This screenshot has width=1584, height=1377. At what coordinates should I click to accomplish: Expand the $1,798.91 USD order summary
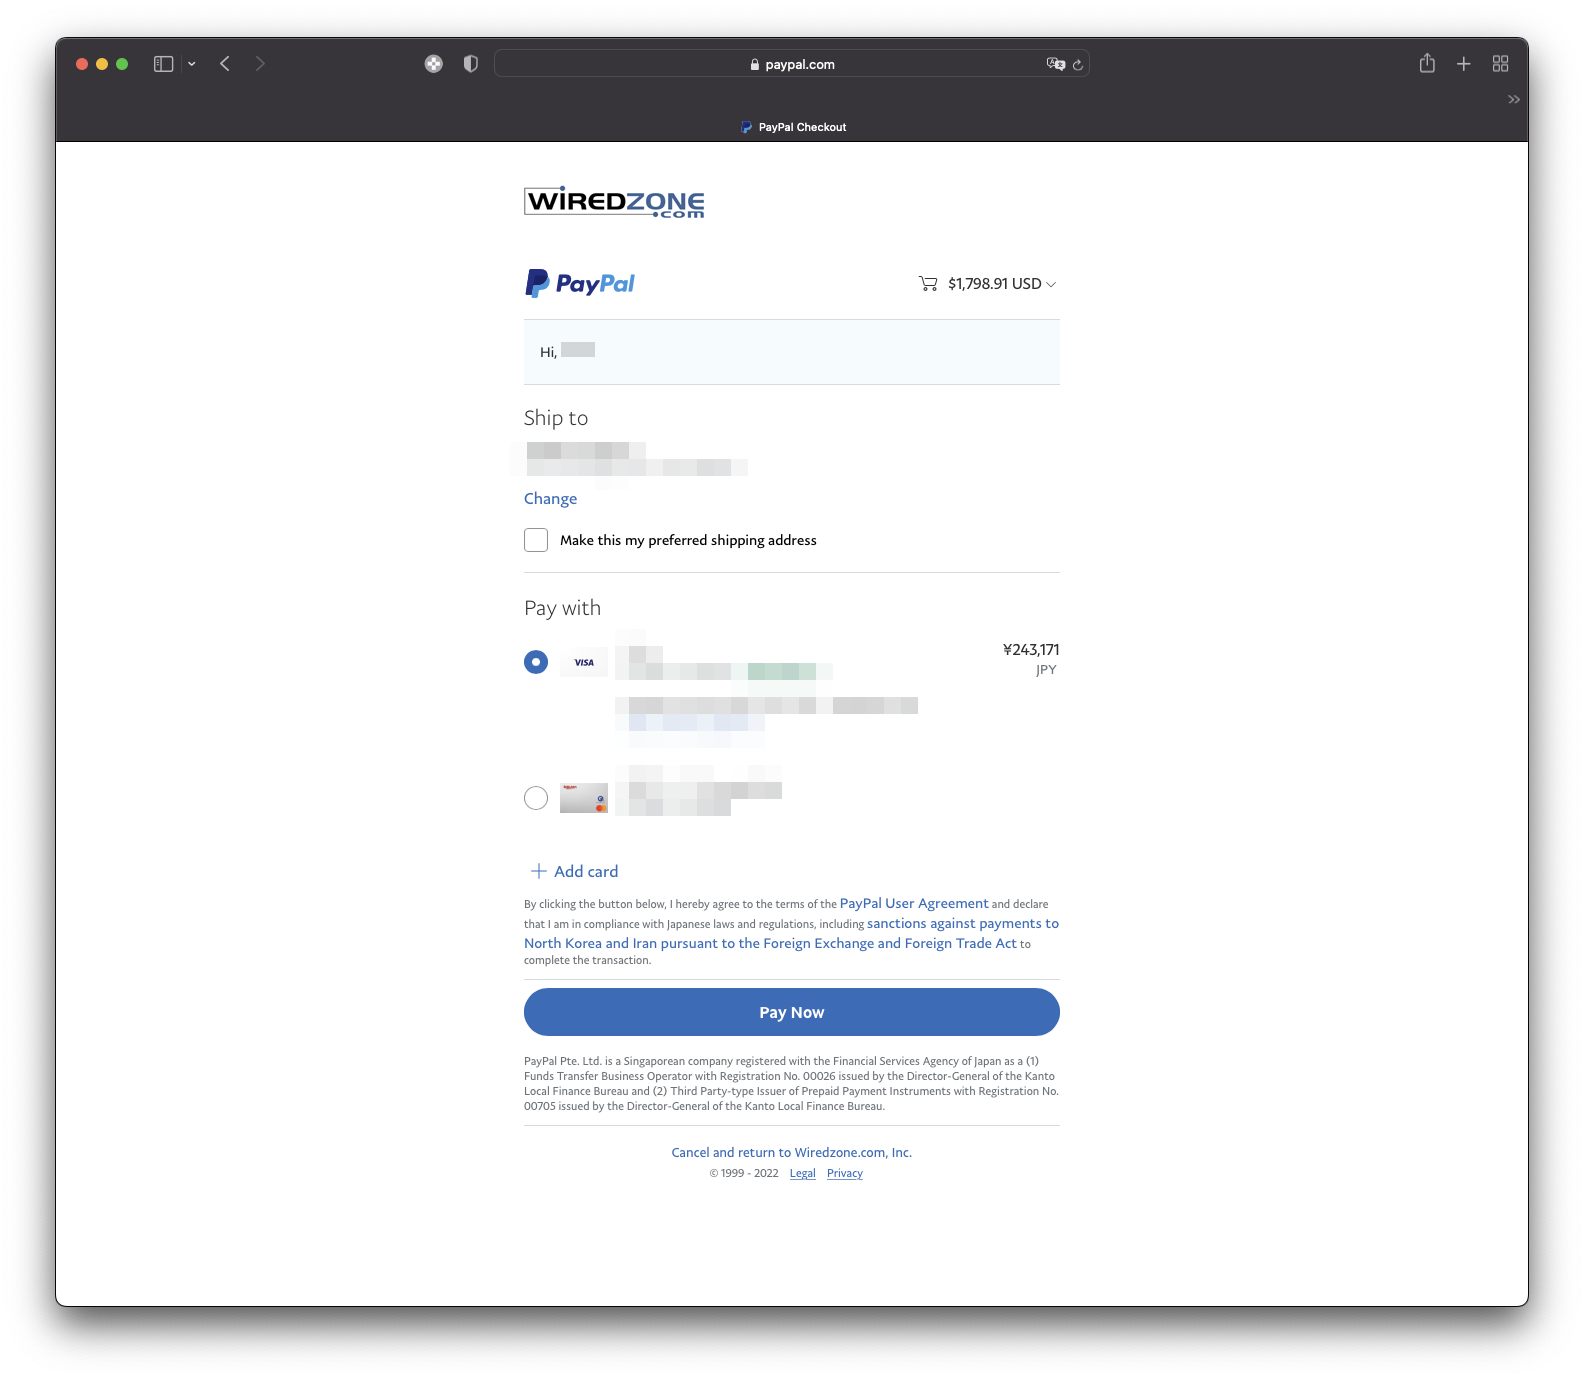(x=1001, y=284)
